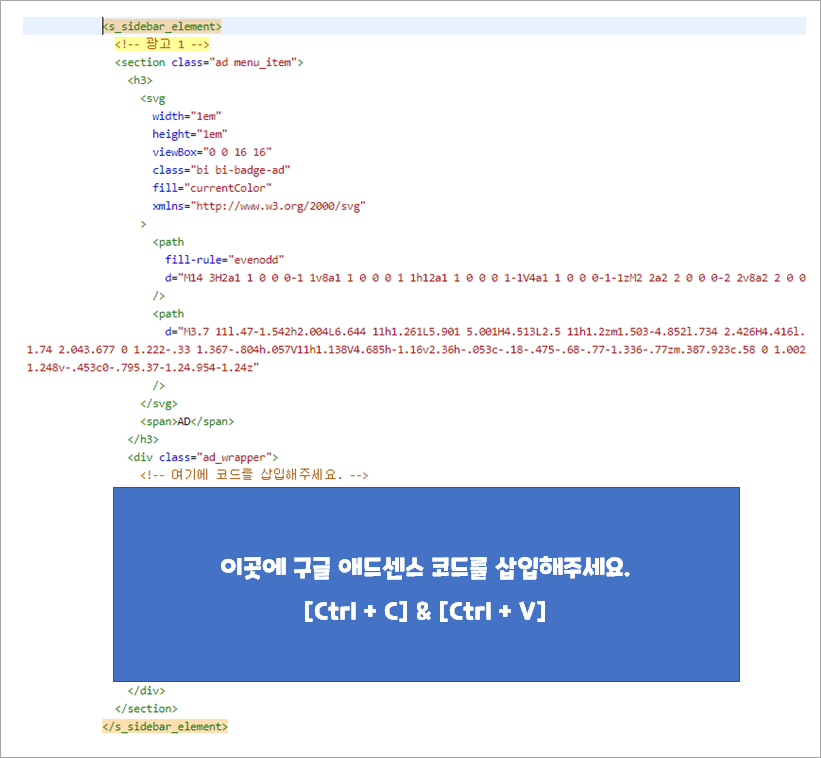Click the blue AdSense code placeholder box
Viewport: 821px width, 758px height.
pyautogui.click(x=426, y=584)
